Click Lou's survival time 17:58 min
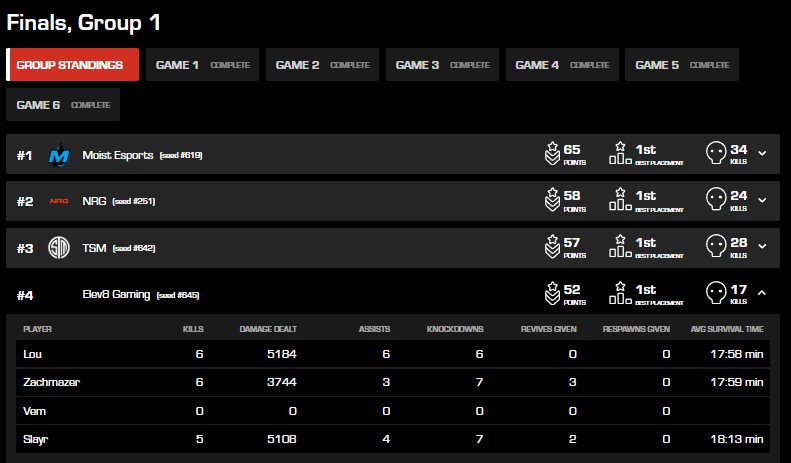 point(737,354)
